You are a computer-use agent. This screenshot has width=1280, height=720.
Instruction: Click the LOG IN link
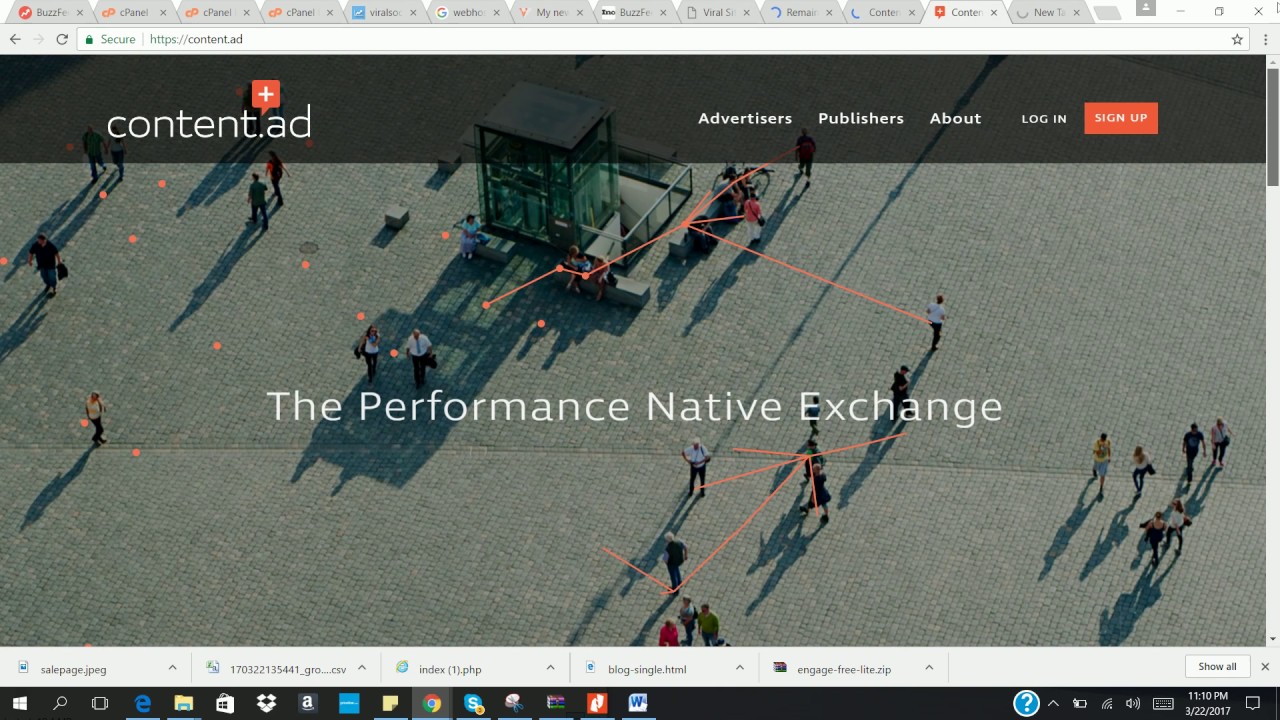point(1044,119)
